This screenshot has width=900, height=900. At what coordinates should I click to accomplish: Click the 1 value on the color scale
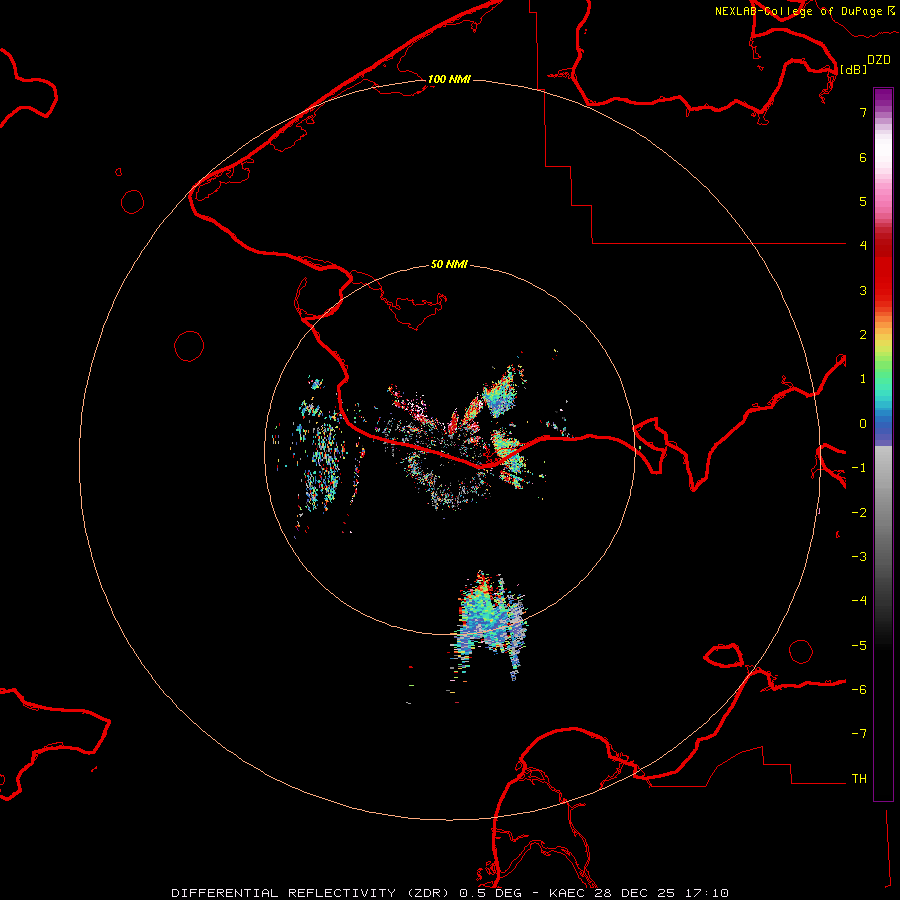coord(863,379)
